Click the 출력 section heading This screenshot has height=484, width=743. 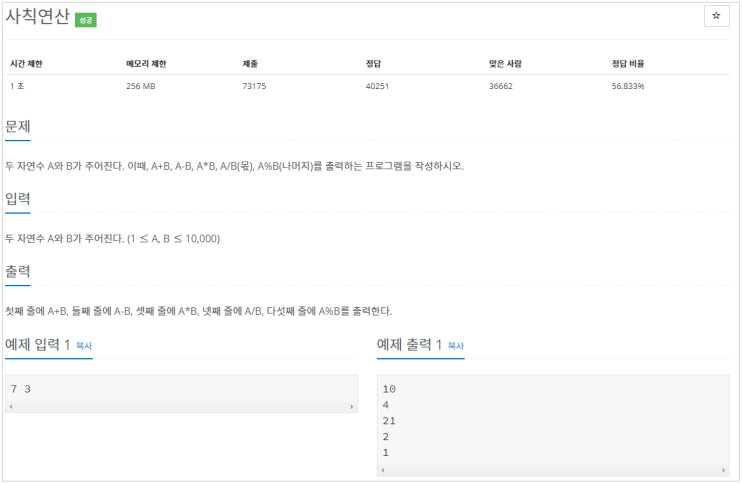click(x=18, y=271)
